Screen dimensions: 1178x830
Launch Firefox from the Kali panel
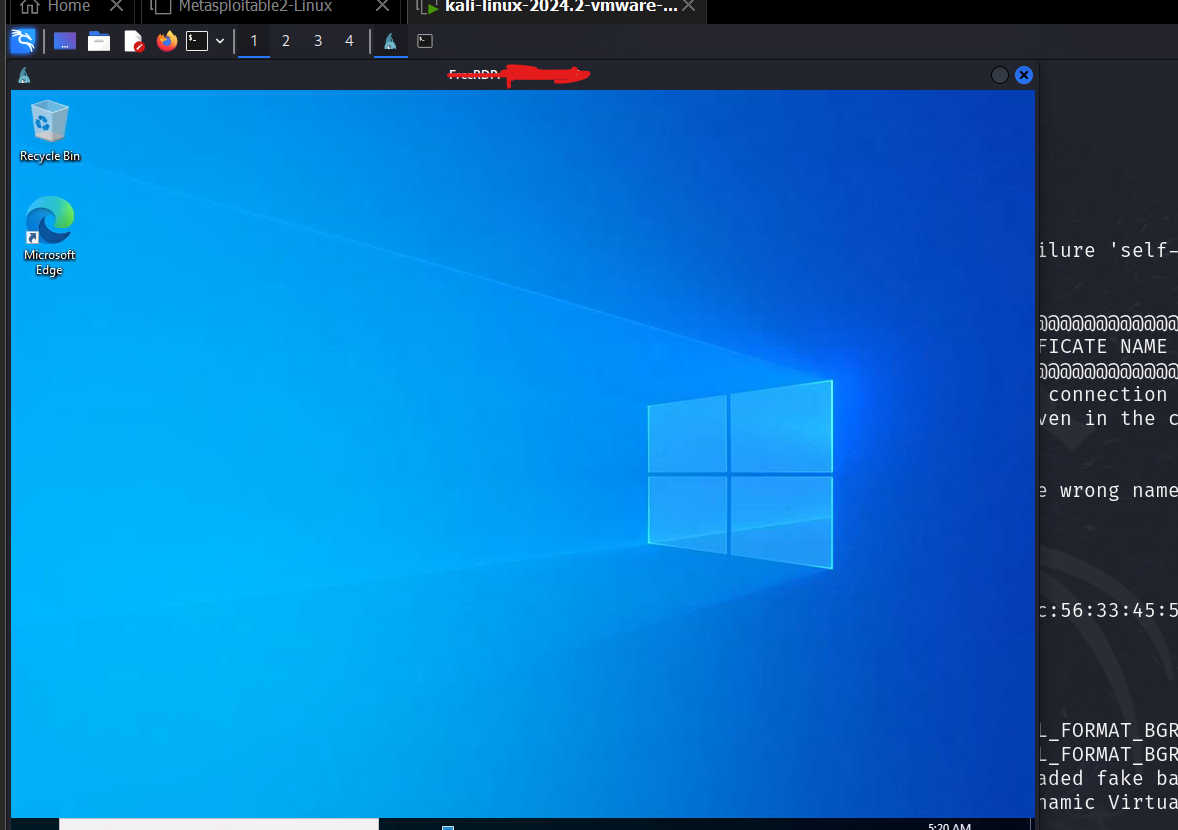pyautogui.click(x=167, y=41)
